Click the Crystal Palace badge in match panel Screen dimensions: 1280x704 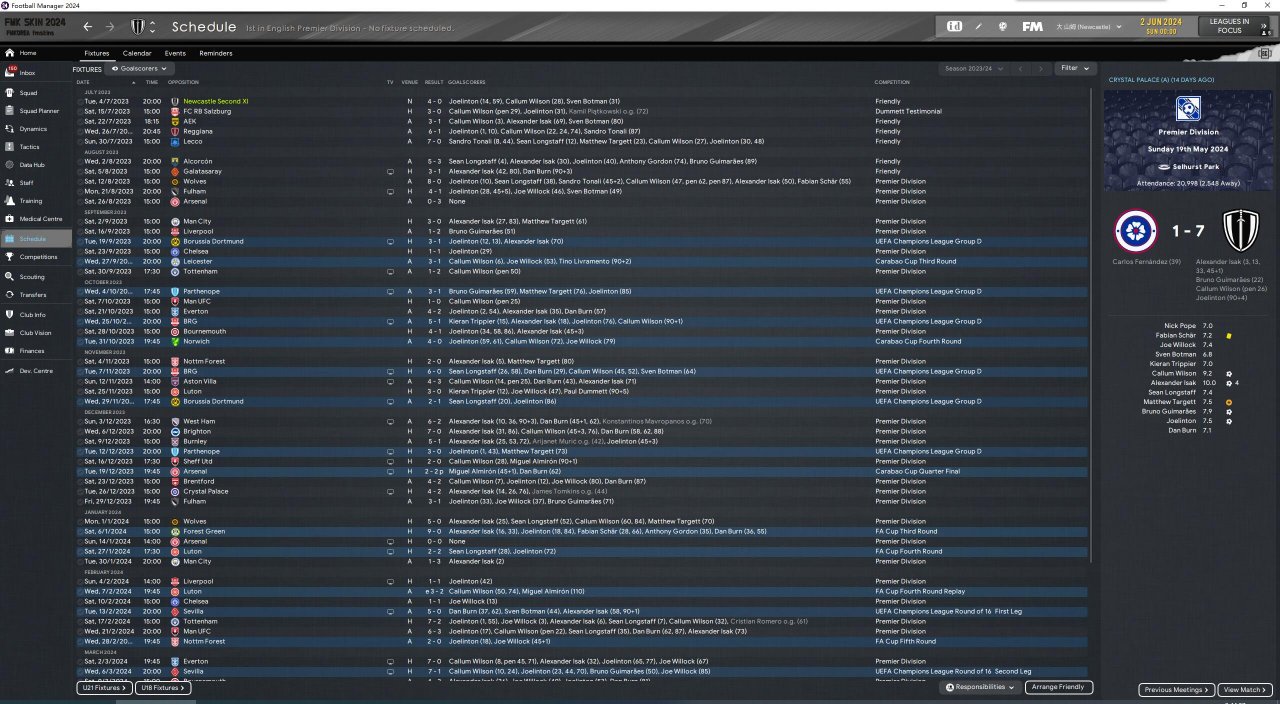coord(1136,231)
